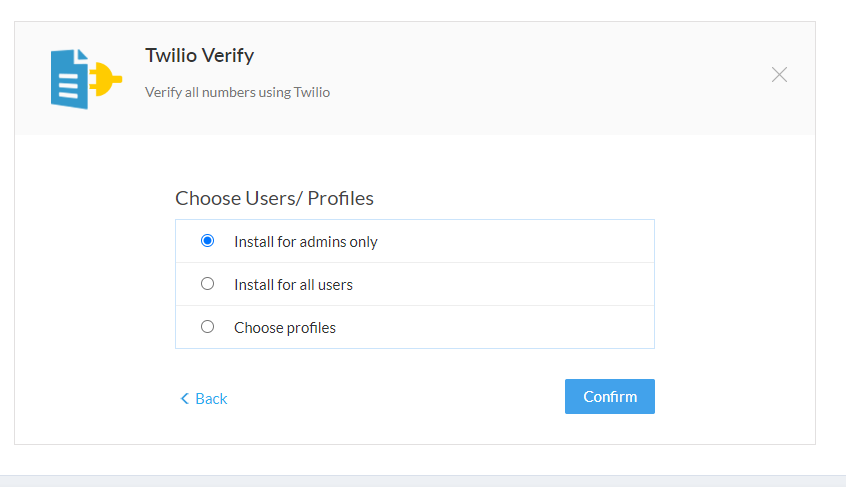Click the 'Choose Users/ Profiles' heading
Viewport: 846px width, 487px height.
274,198
